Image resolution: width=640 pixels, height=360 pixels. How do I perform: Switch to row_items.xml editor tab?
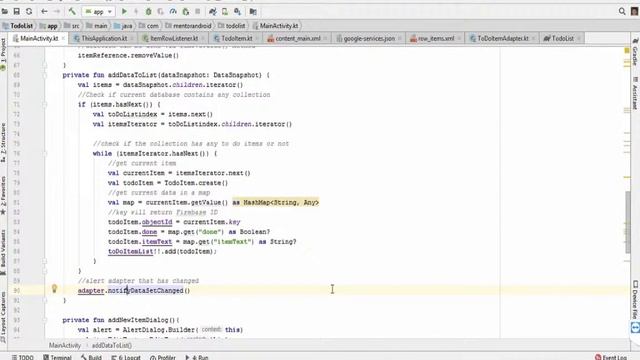436,38
